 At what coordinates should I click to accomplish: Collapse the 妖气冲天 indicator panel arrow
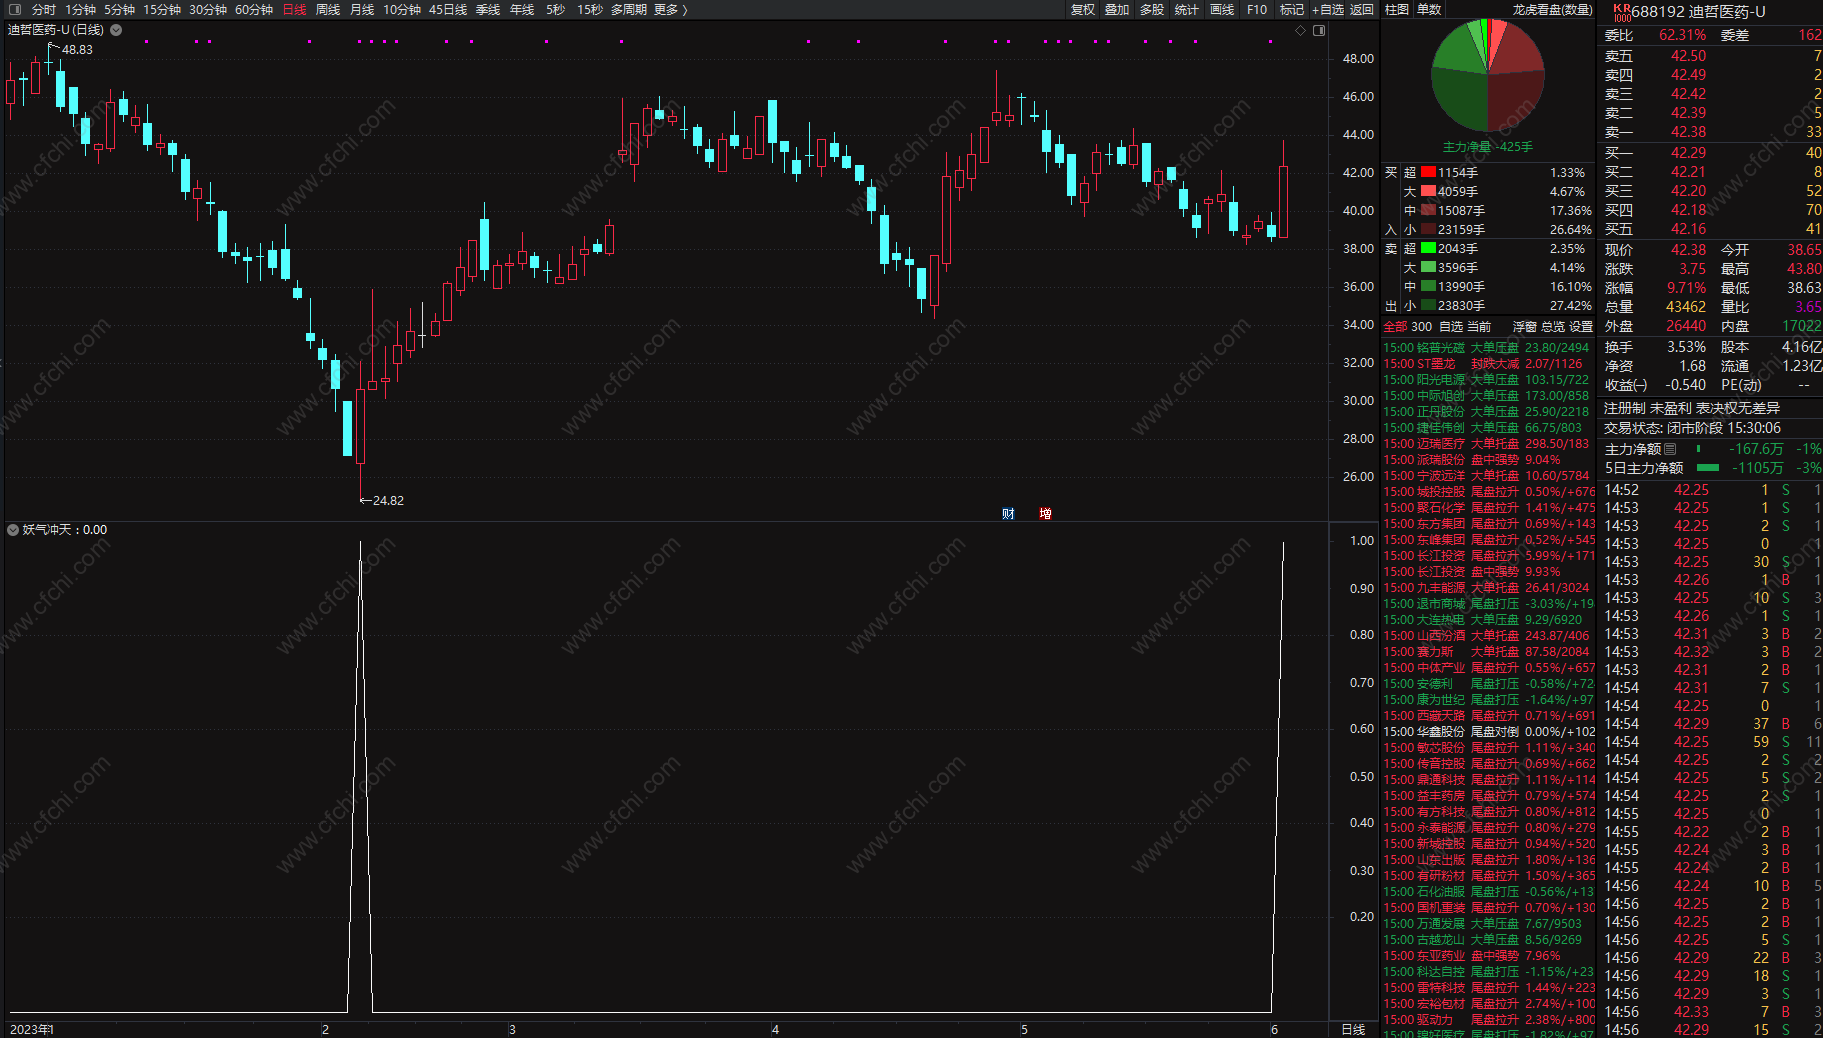tap(13, 530)
